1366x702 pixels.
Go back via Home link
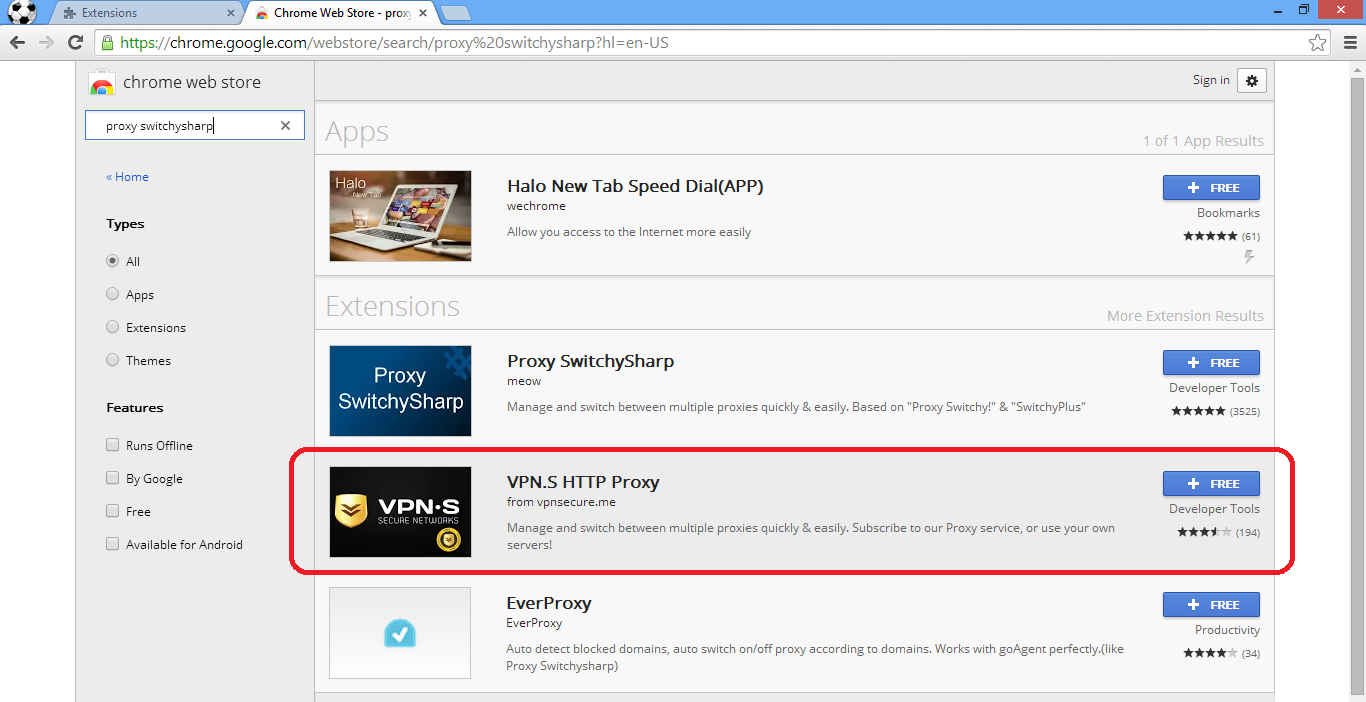click(x=127, y=177)
